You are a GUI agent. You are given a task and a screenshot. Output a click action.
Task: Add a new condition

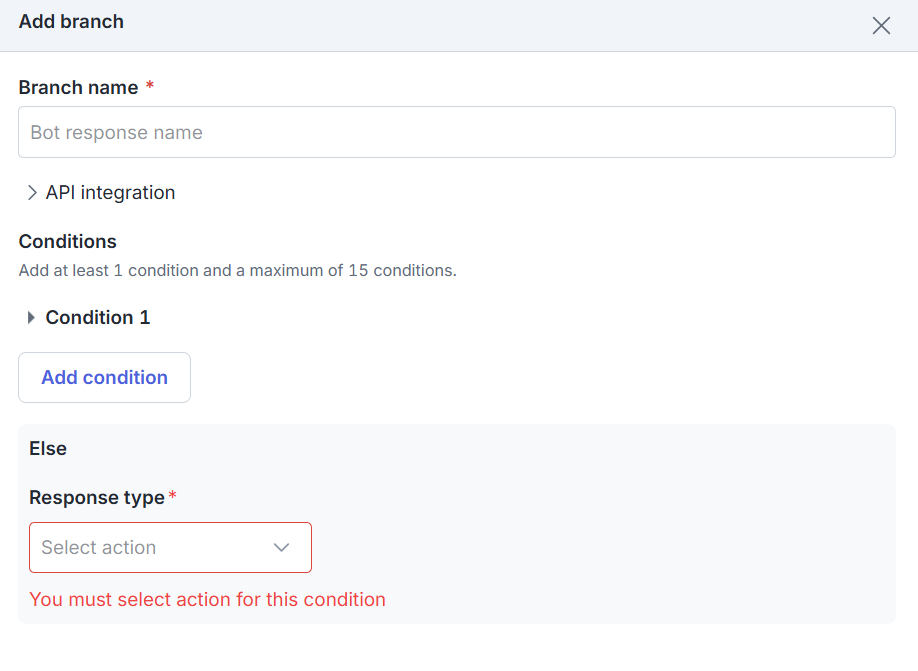104,378
